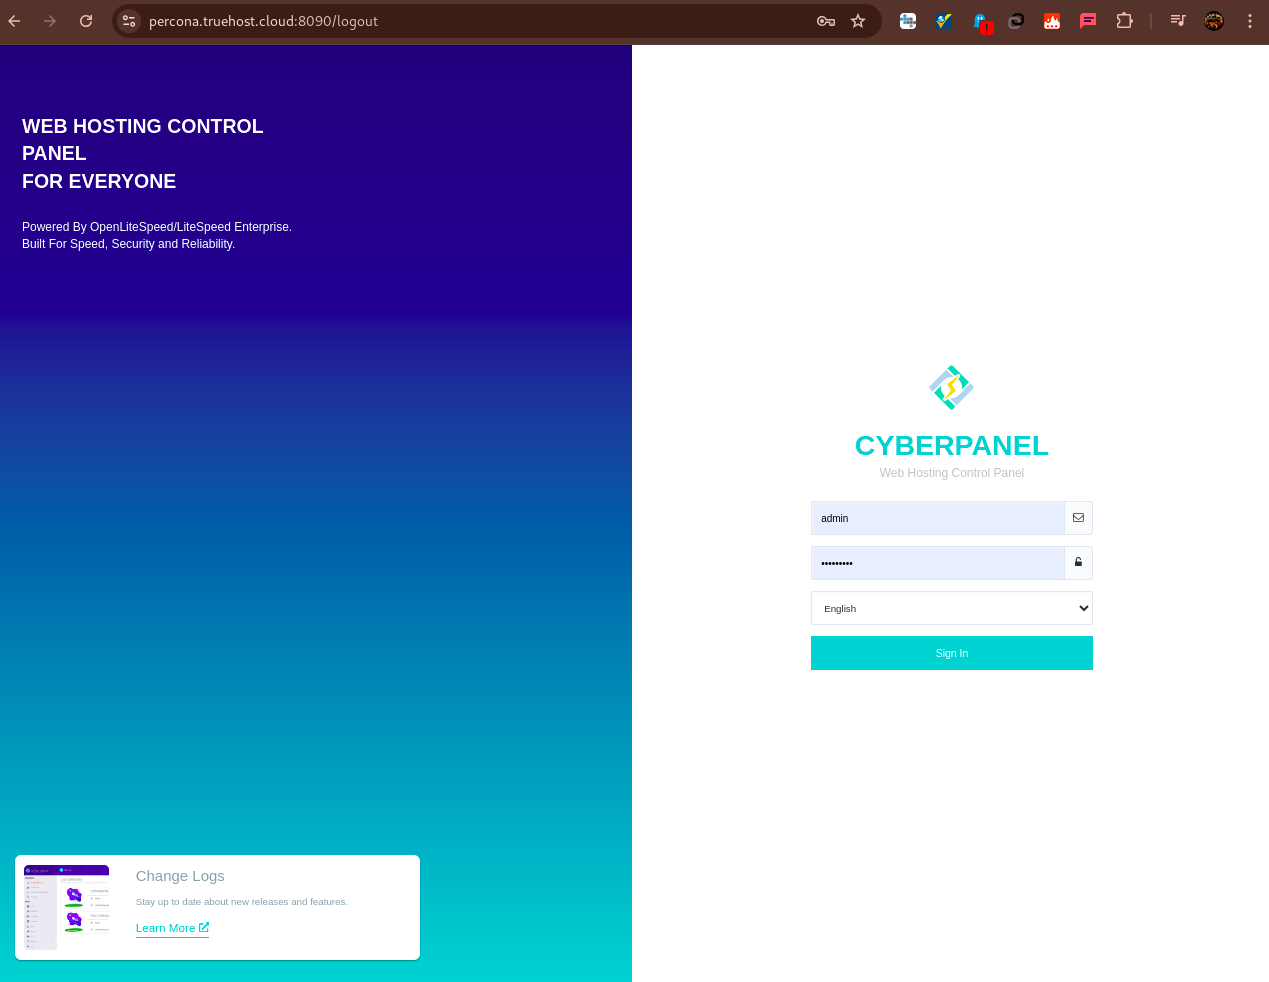Open the Chrome profile avatar

[1214, 21]
